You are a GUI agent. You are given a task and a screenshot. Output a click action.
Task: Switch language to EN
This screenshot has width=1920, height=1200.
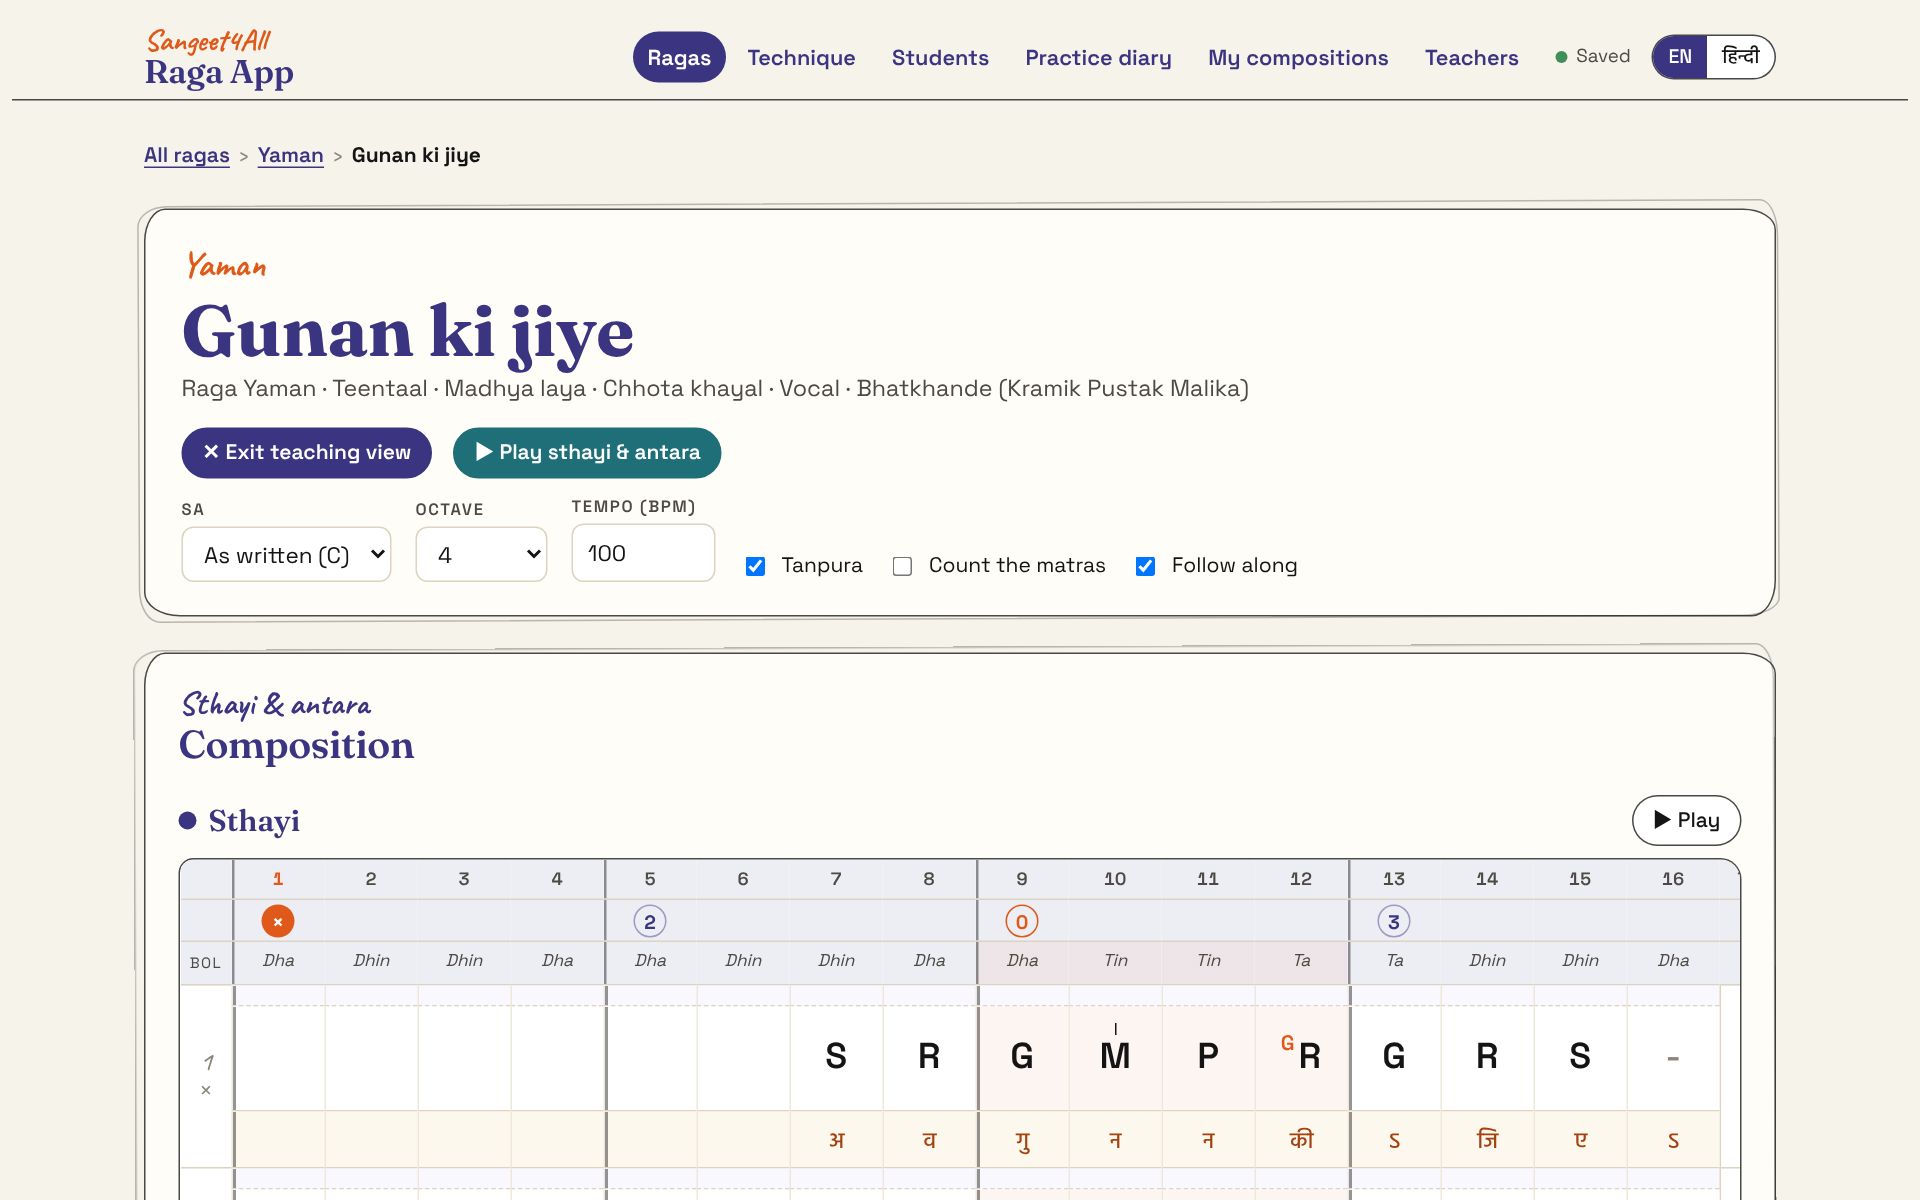pos(1680,57)
